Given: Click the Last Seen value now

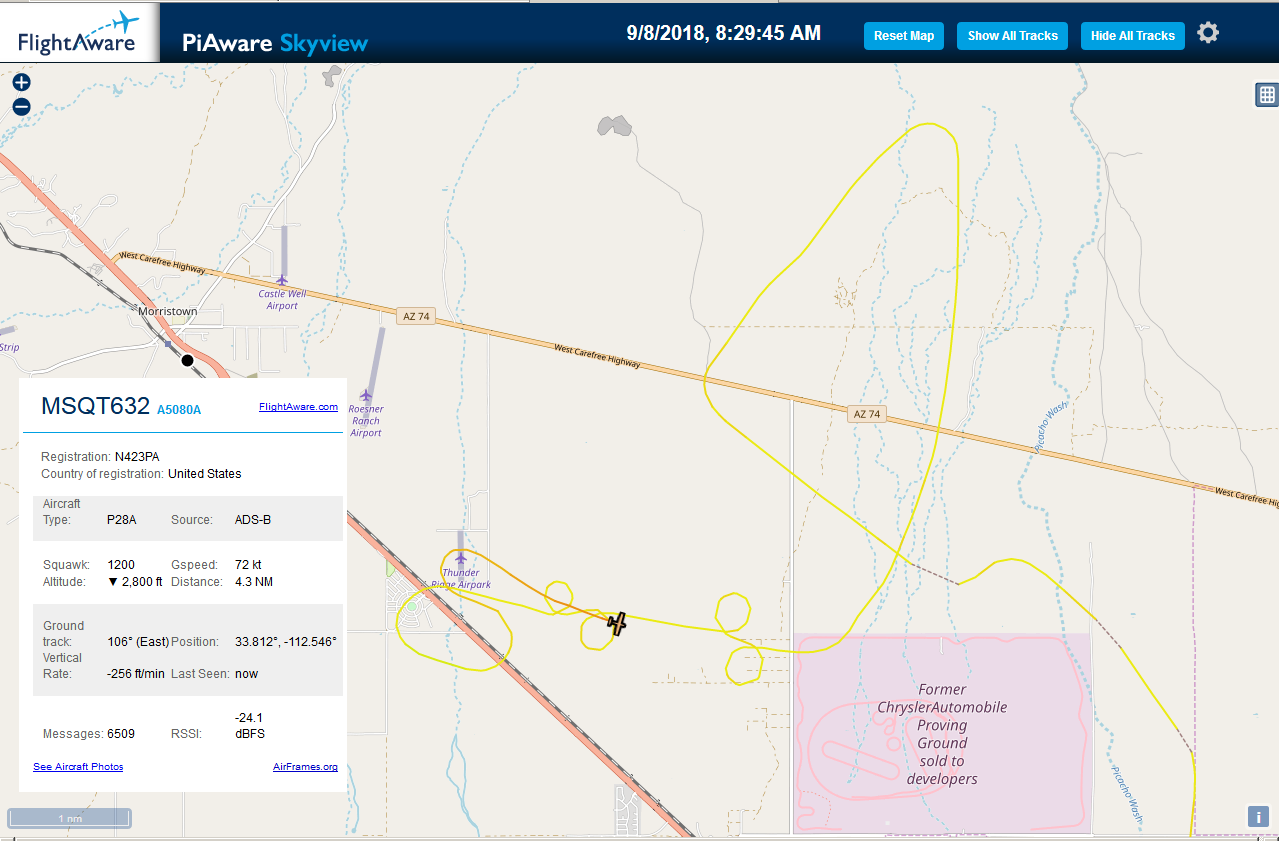Looking at the screenshot, I should (x=246, y=674).
